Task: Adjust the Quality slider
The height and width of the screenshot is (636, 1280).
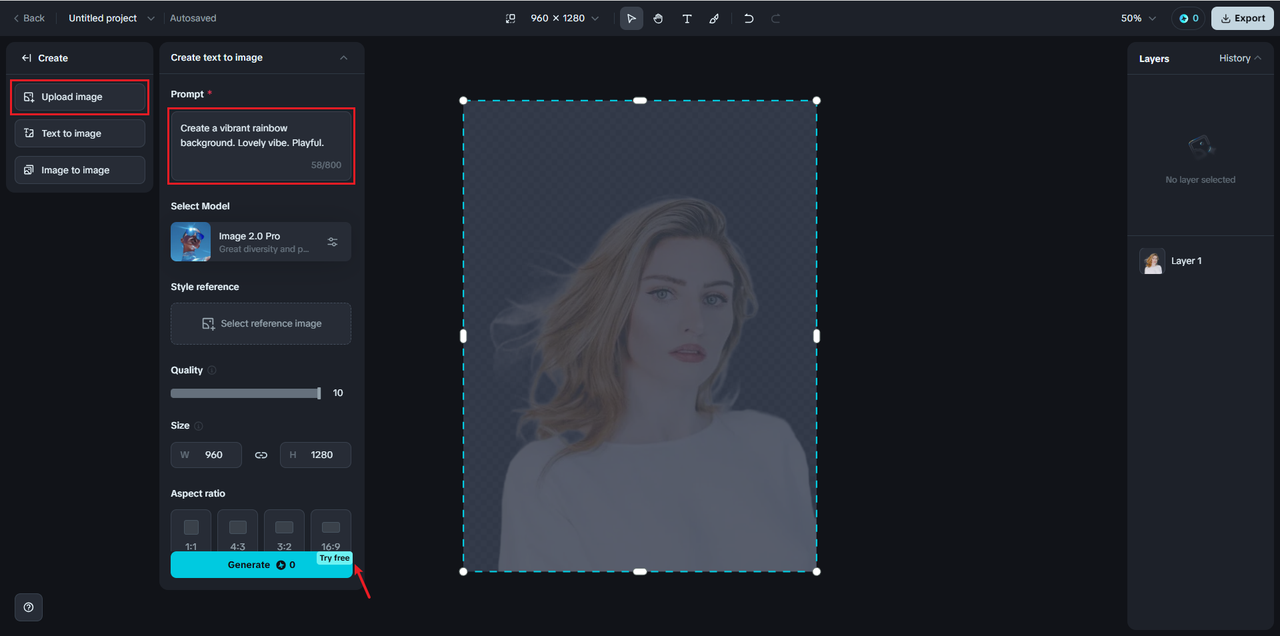Action: 318,393
